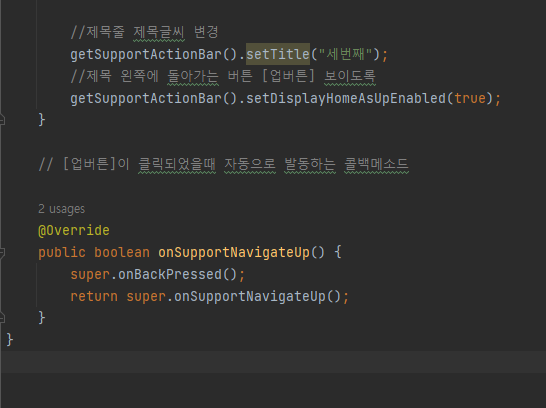The image size is (546, 408).
Task: Click the true argument keyword
Action: point(470,99)
